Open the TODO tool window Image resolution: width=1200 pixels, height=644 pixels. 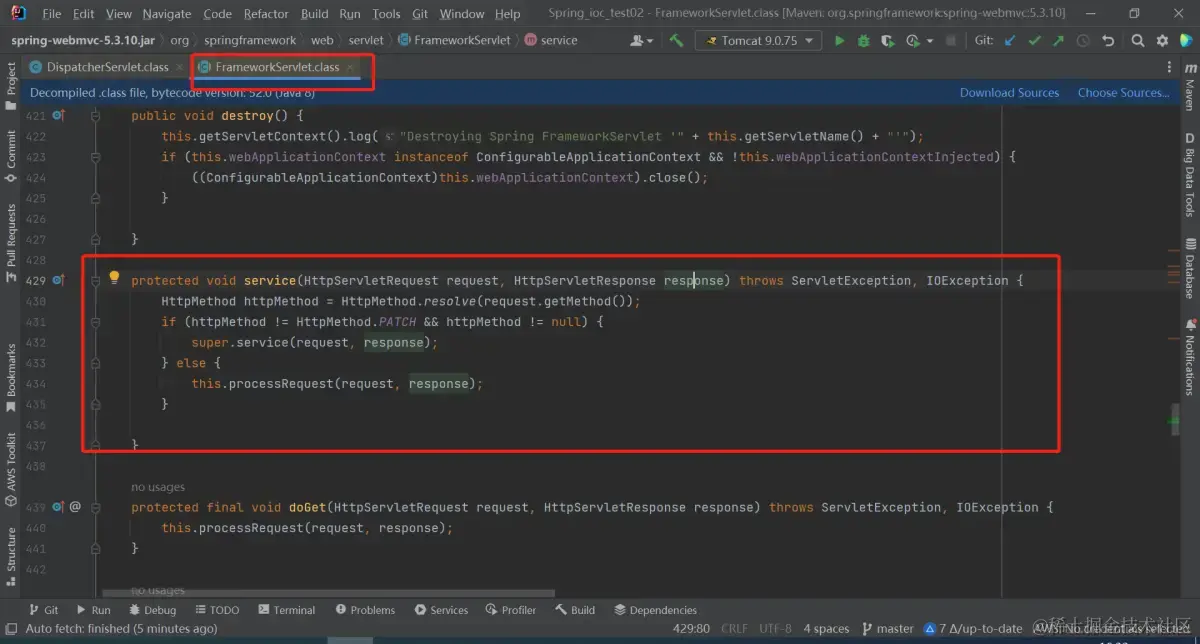[x=216, y=610]
